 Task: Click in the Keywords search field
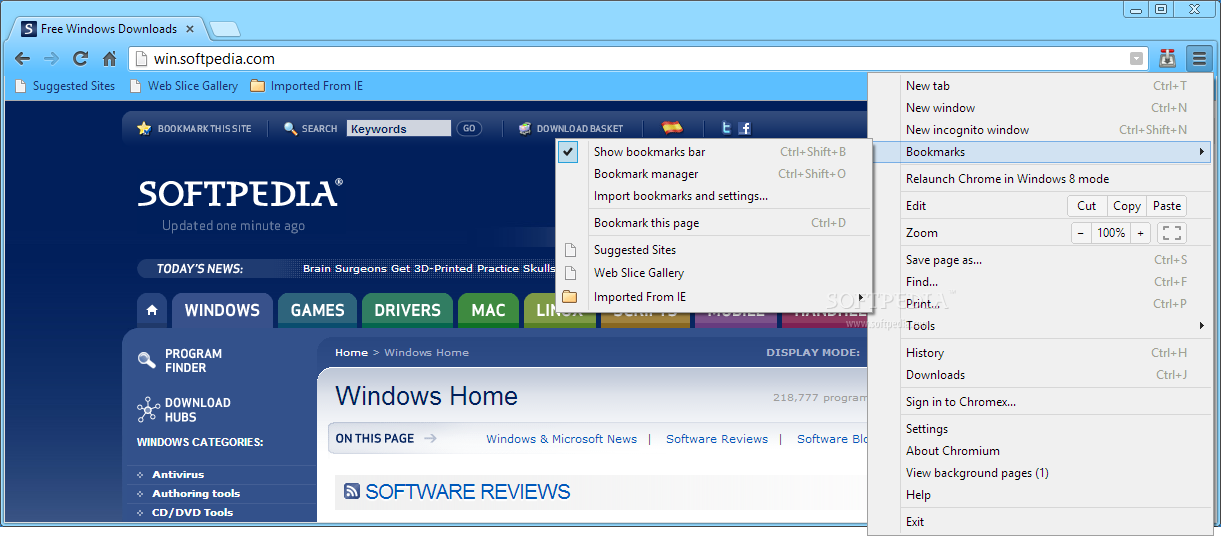point(399,128)
